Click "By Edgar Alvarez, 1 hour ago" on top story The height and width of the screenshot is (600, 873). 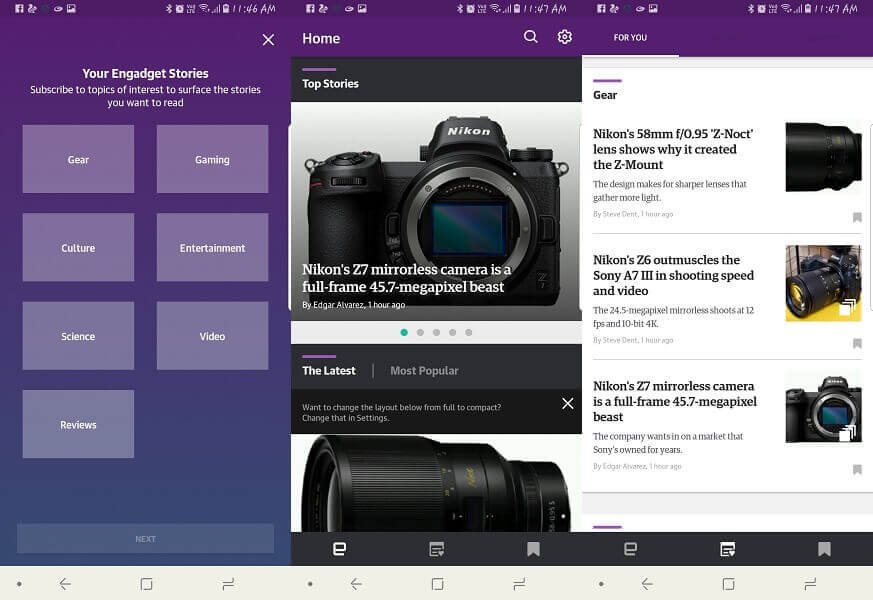354,305
